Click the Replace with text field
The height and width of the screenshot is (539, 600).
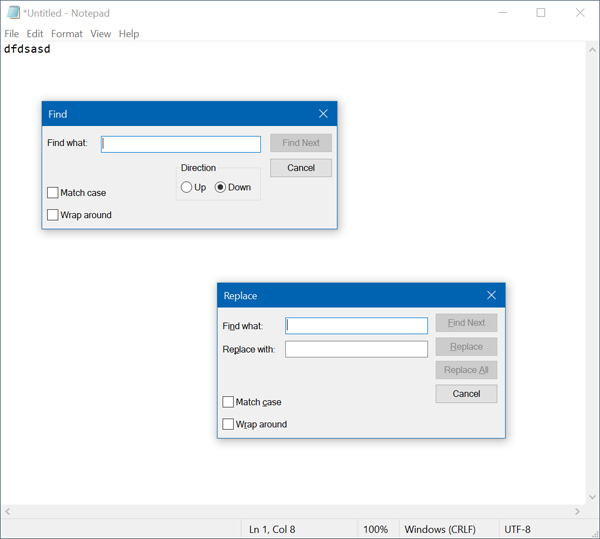pos(356,349)
